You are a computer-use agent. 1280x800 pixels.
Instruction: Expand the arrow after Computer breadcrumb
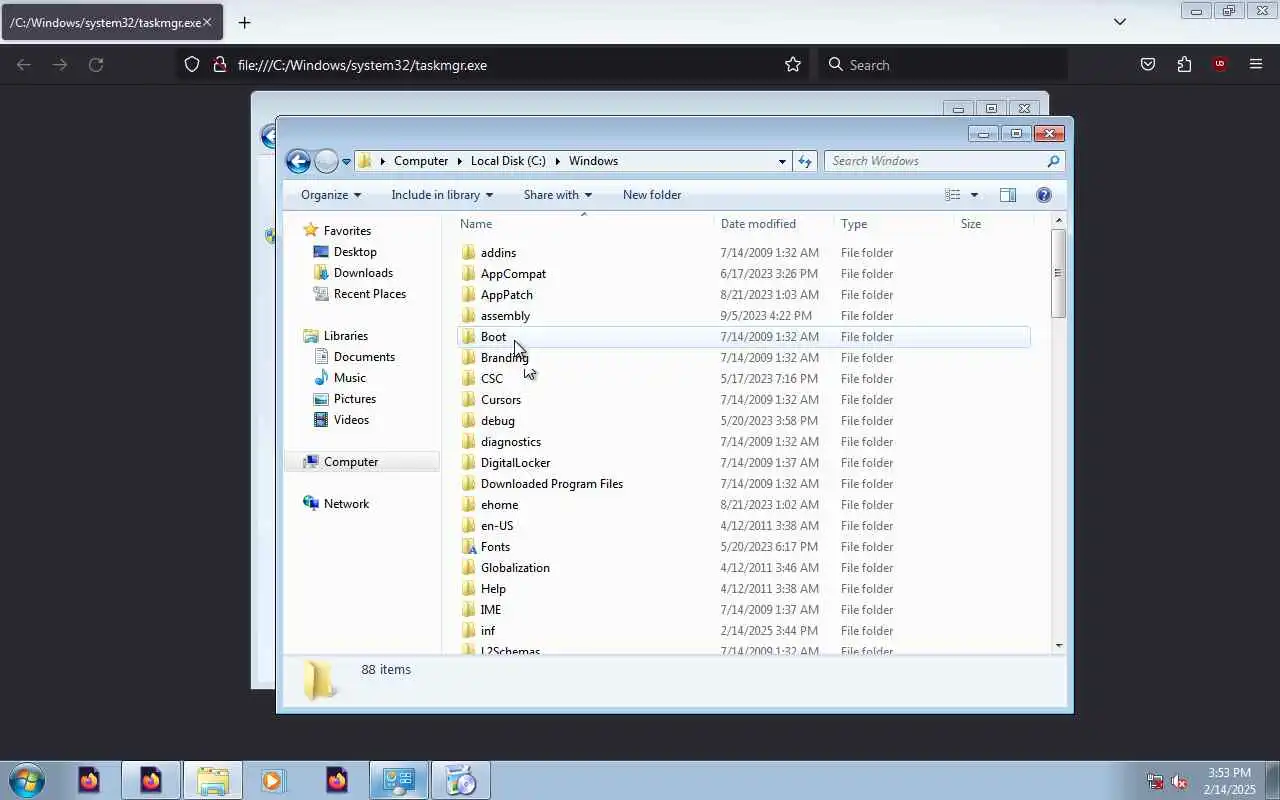(460, 161)
